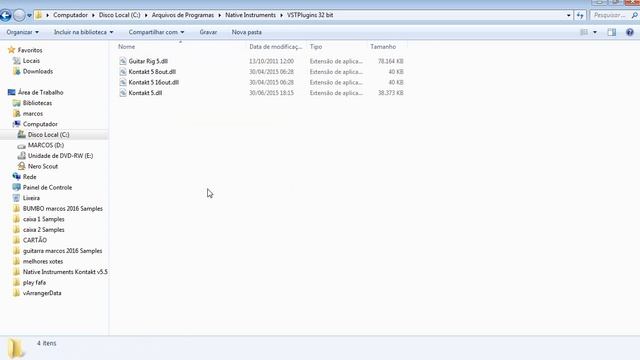The image size is (640, 360).
Task: Click the Gravar toolbar button
Action: pos(208,32)
